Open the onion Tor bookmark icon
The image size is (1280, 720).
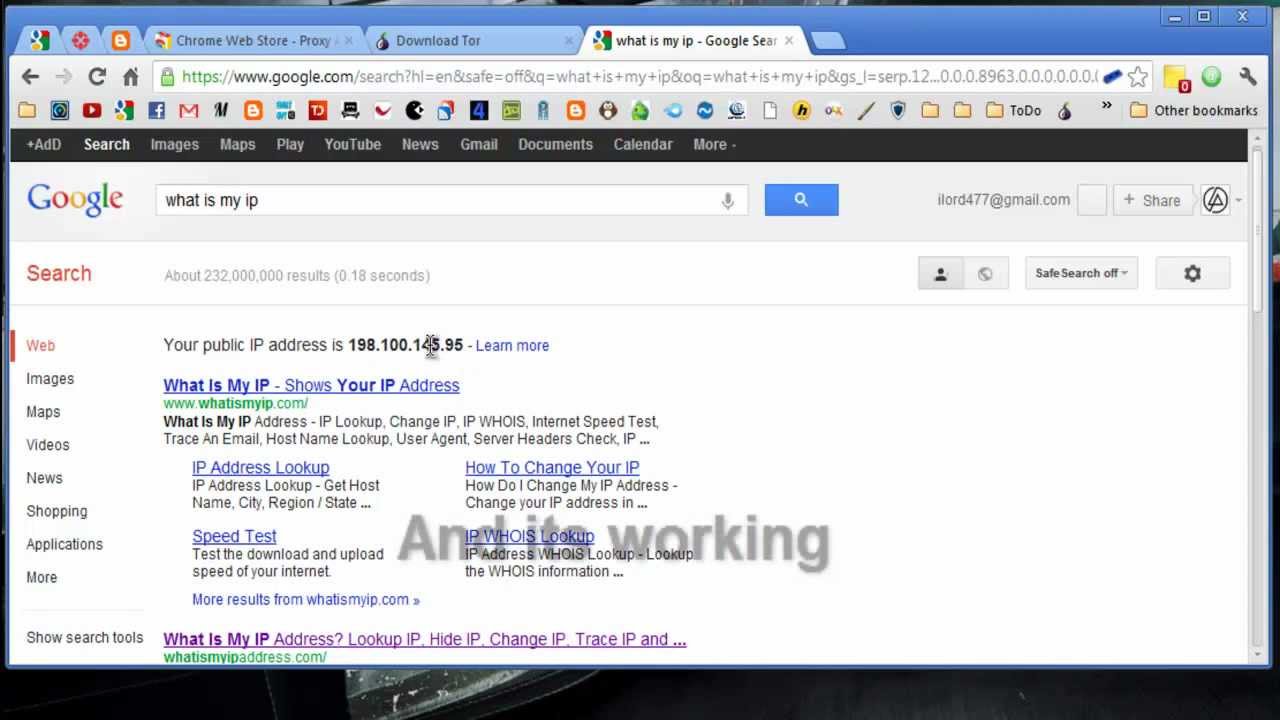coord(1065,111)
